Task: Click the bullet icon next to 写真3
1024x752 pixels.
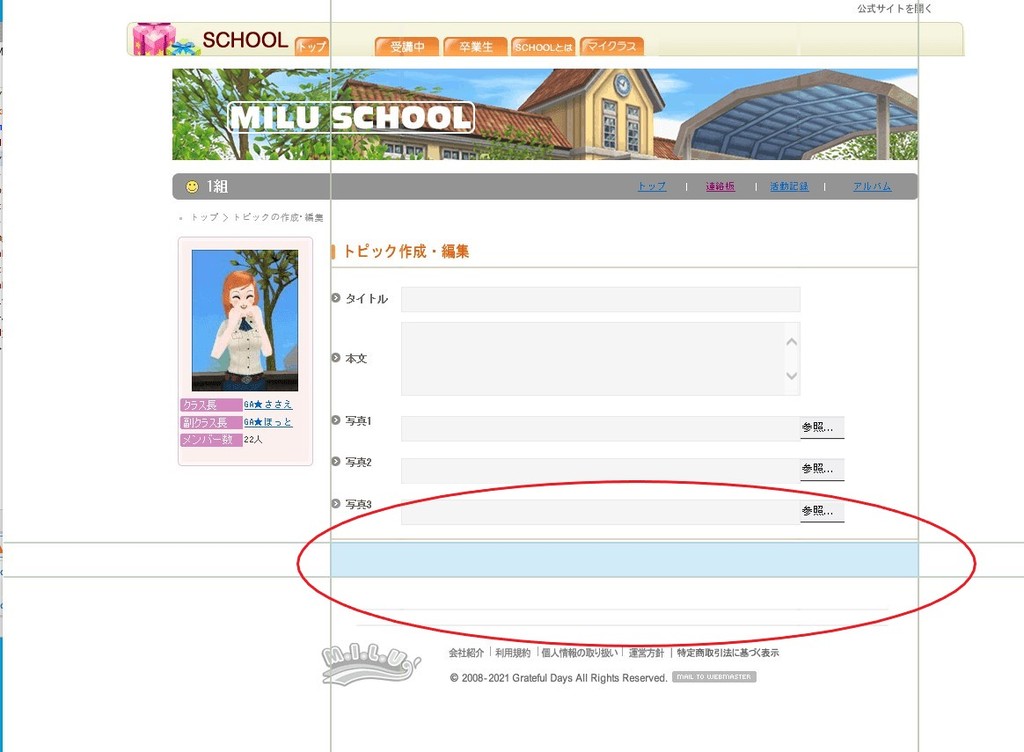Action: pos(336,504)
